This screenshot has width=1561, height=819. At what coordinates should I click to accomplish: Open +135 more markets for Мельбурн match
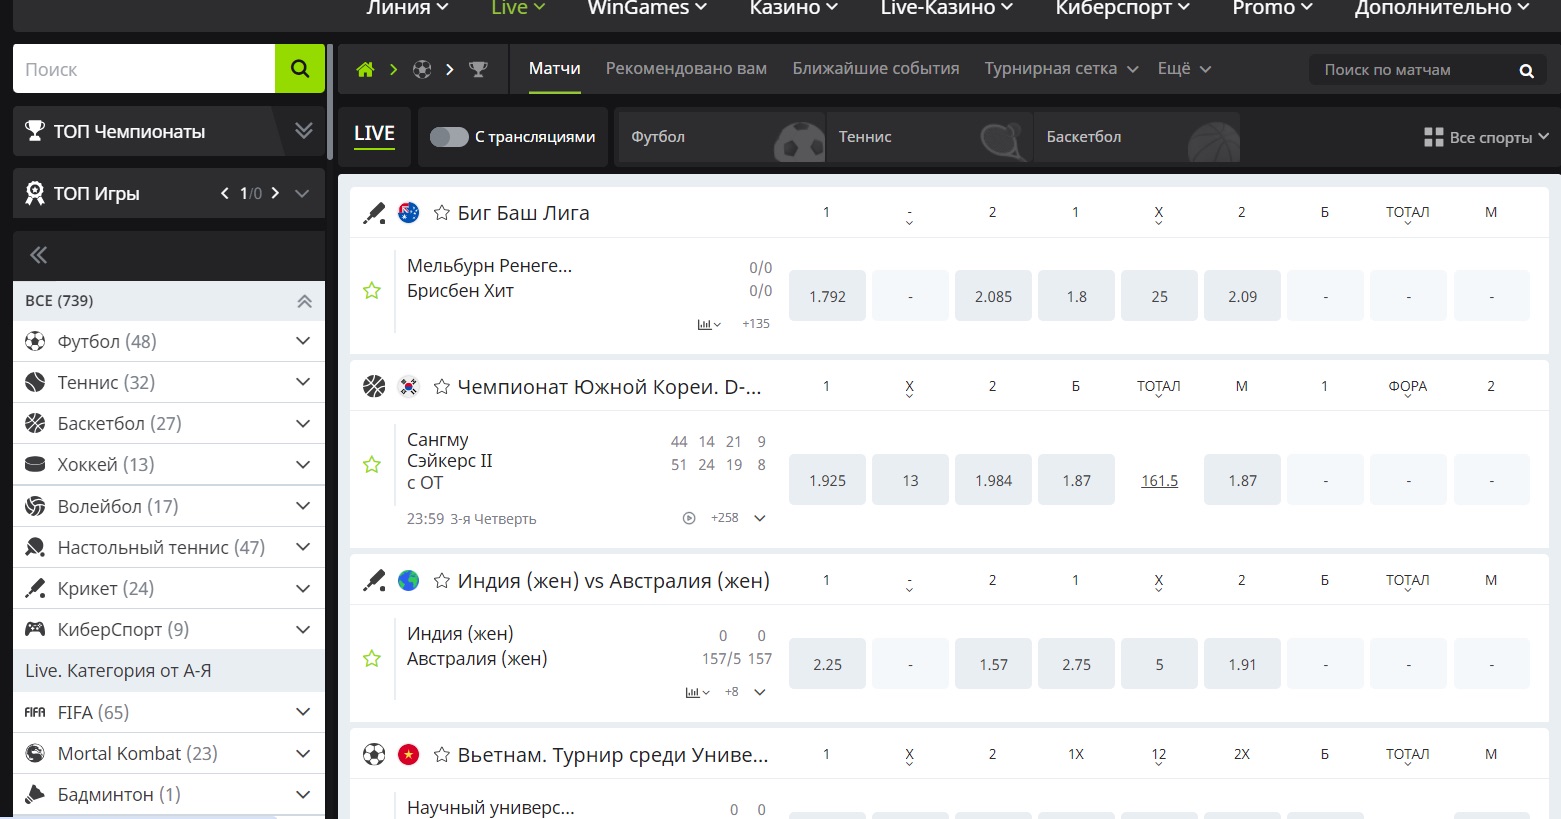(756, 324)
